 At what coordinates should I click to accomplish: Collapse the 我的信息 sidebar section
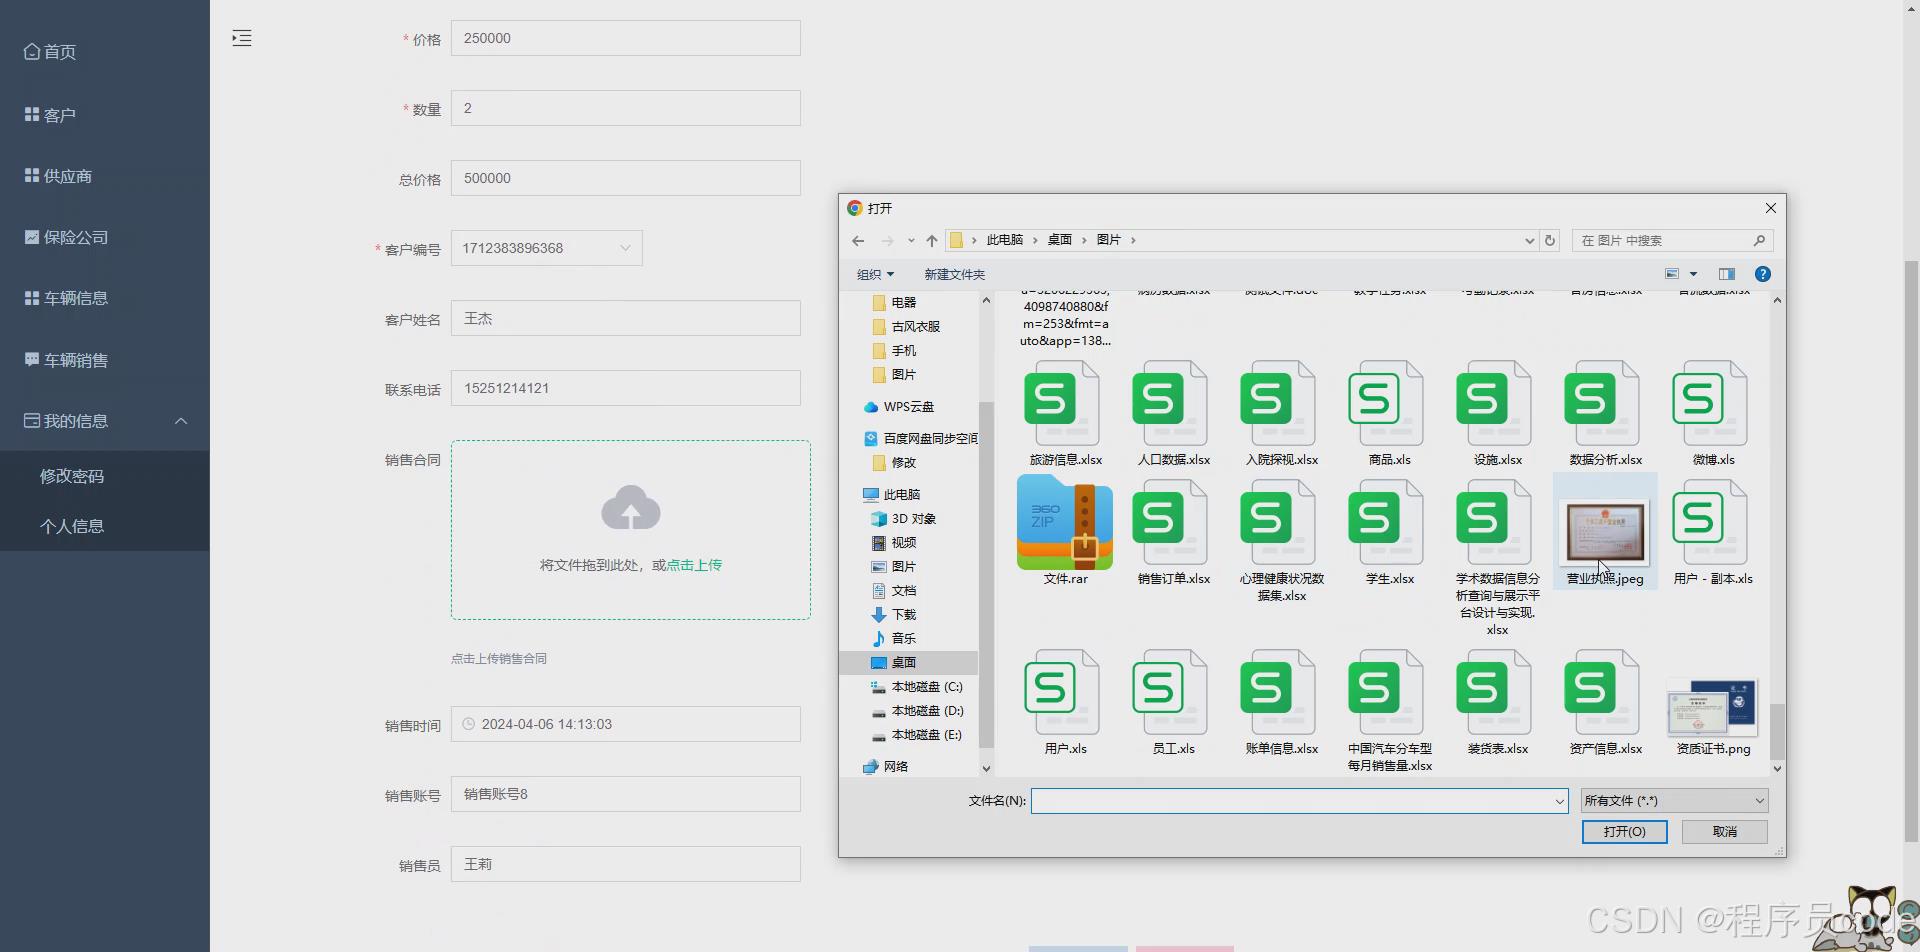pos(105,421)
